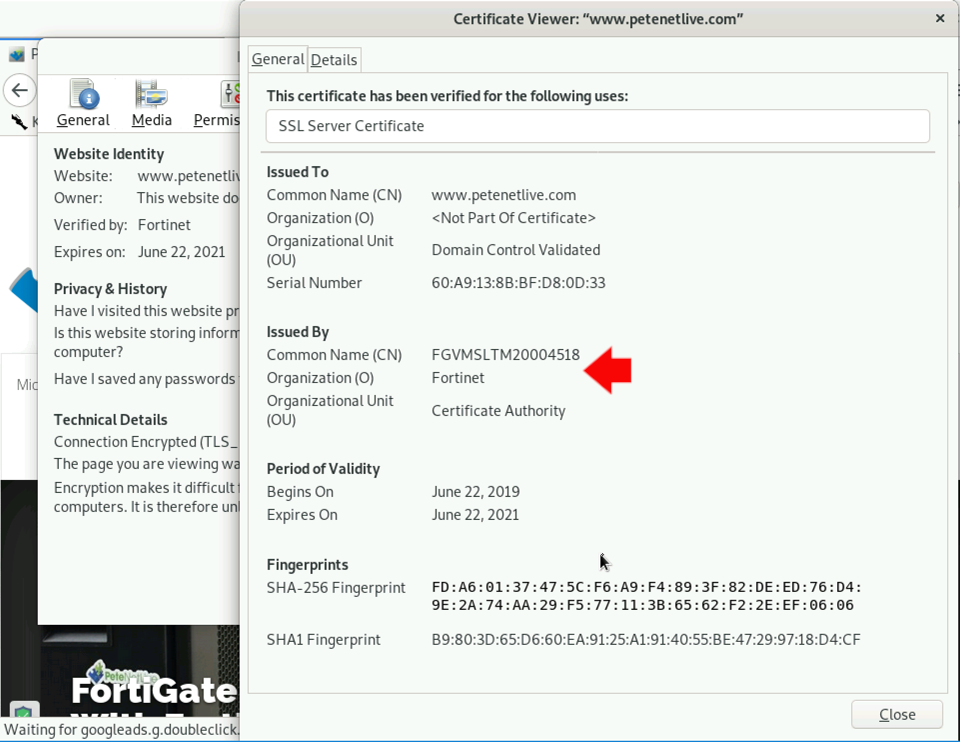Click the issuer name FGVMSLTM20004518
Viewport: 960px width, 742px height.
coord(506,355)
